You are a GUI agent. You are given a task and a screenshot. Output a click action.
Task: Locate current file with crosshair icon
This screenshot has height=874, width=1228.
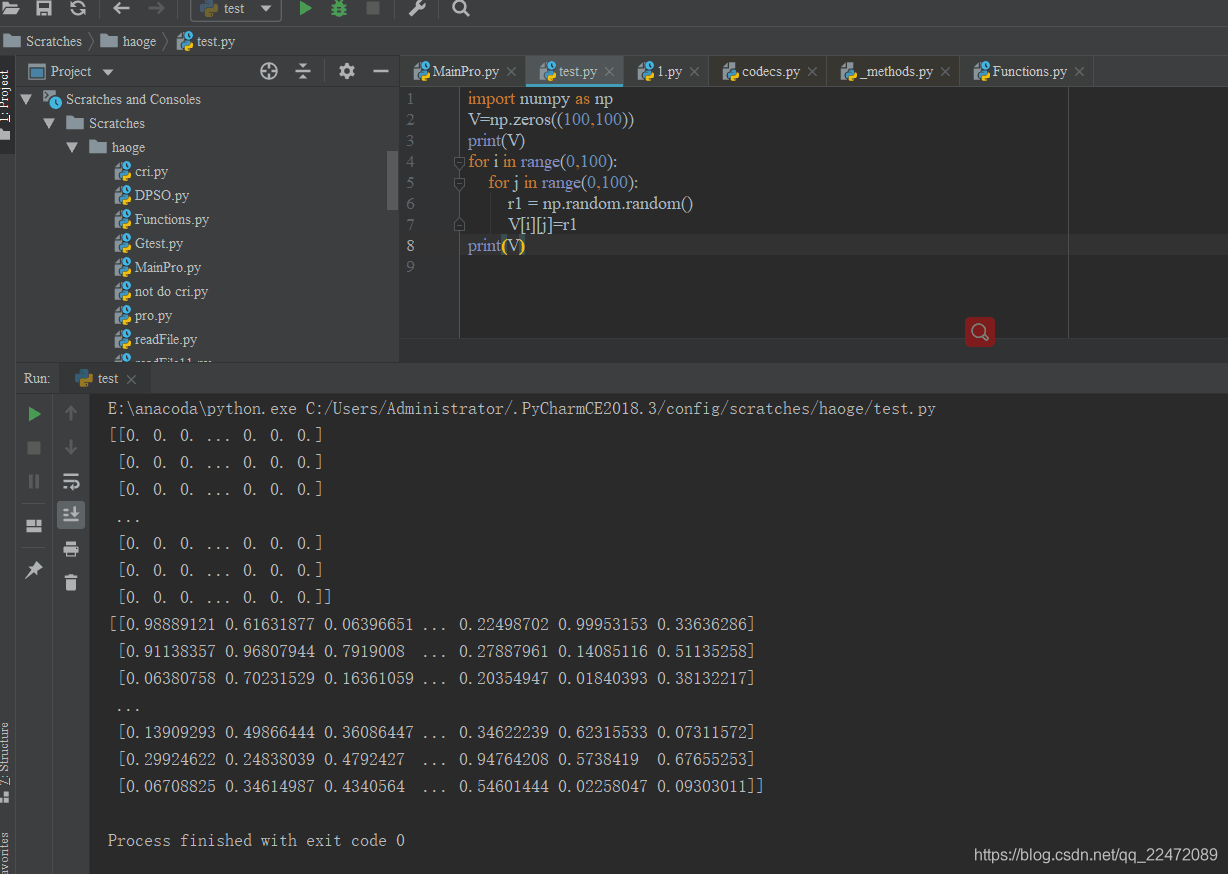click(269, 71)
